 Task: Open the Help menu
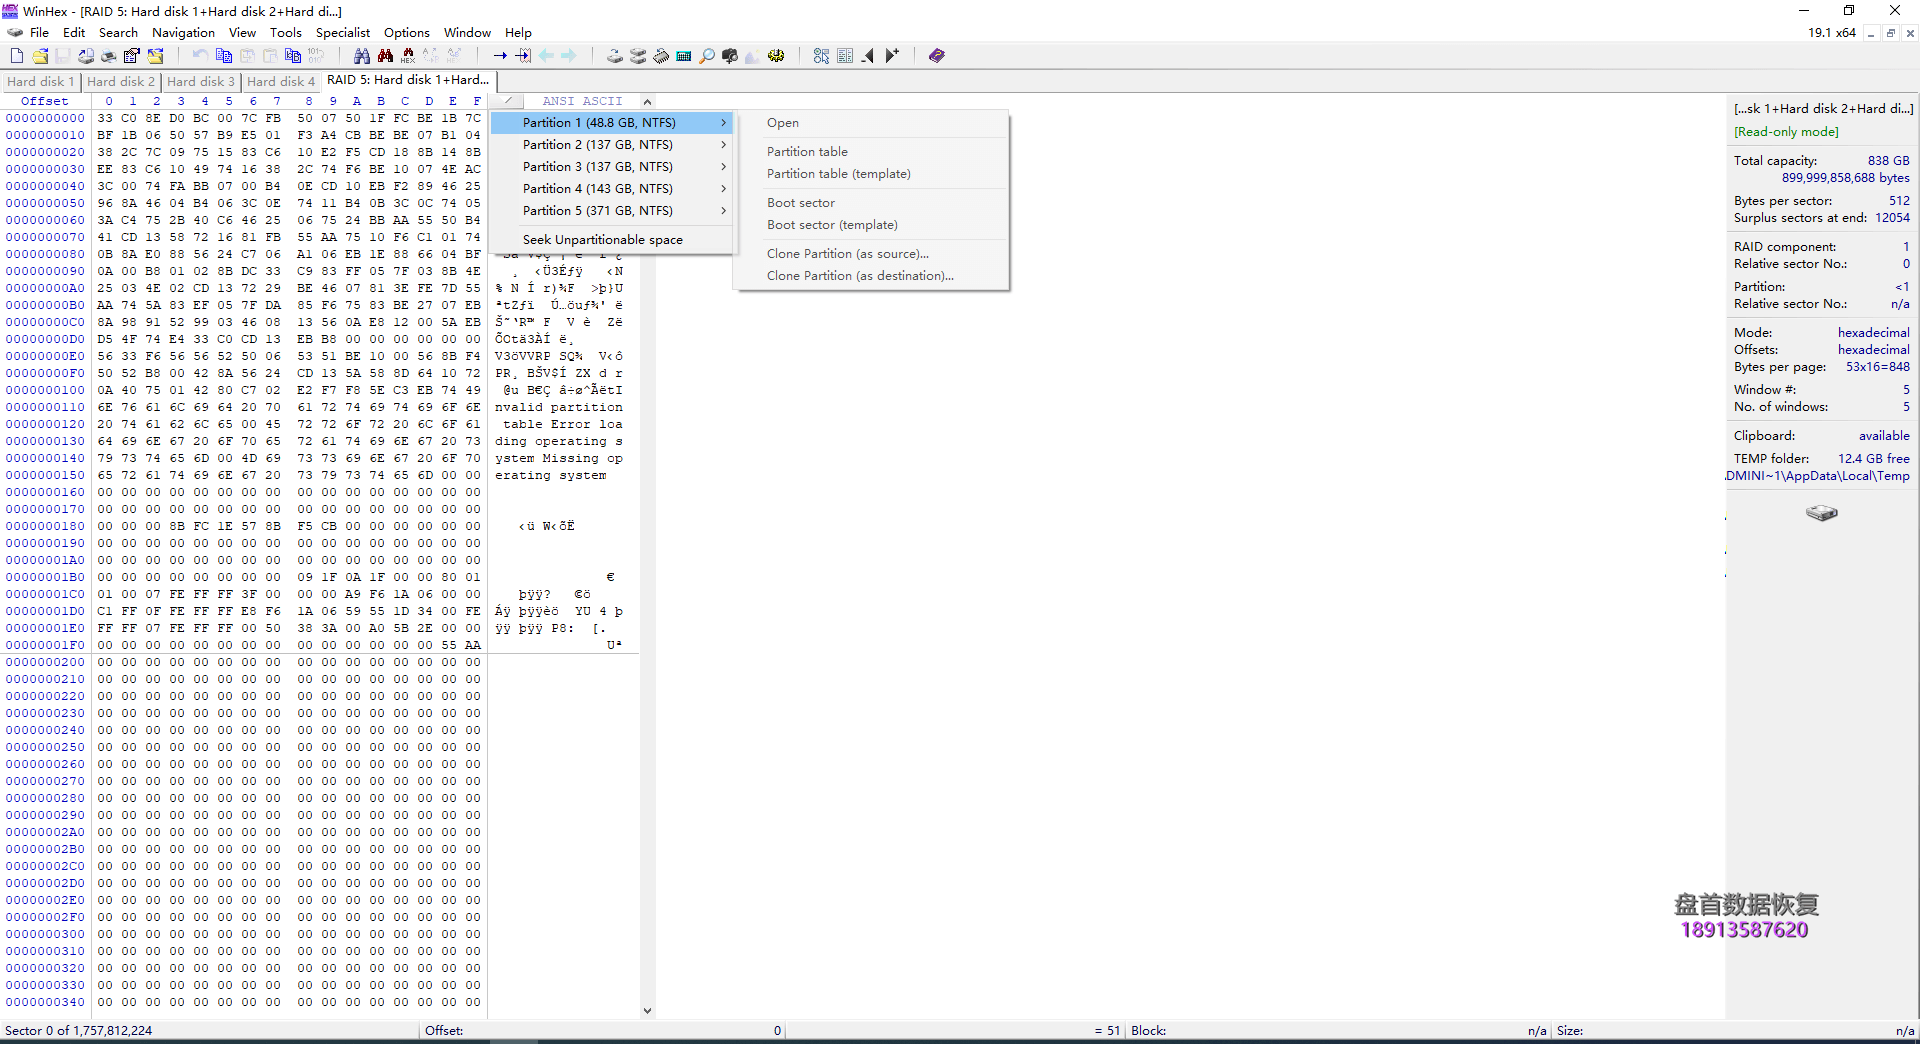[518, 33]
